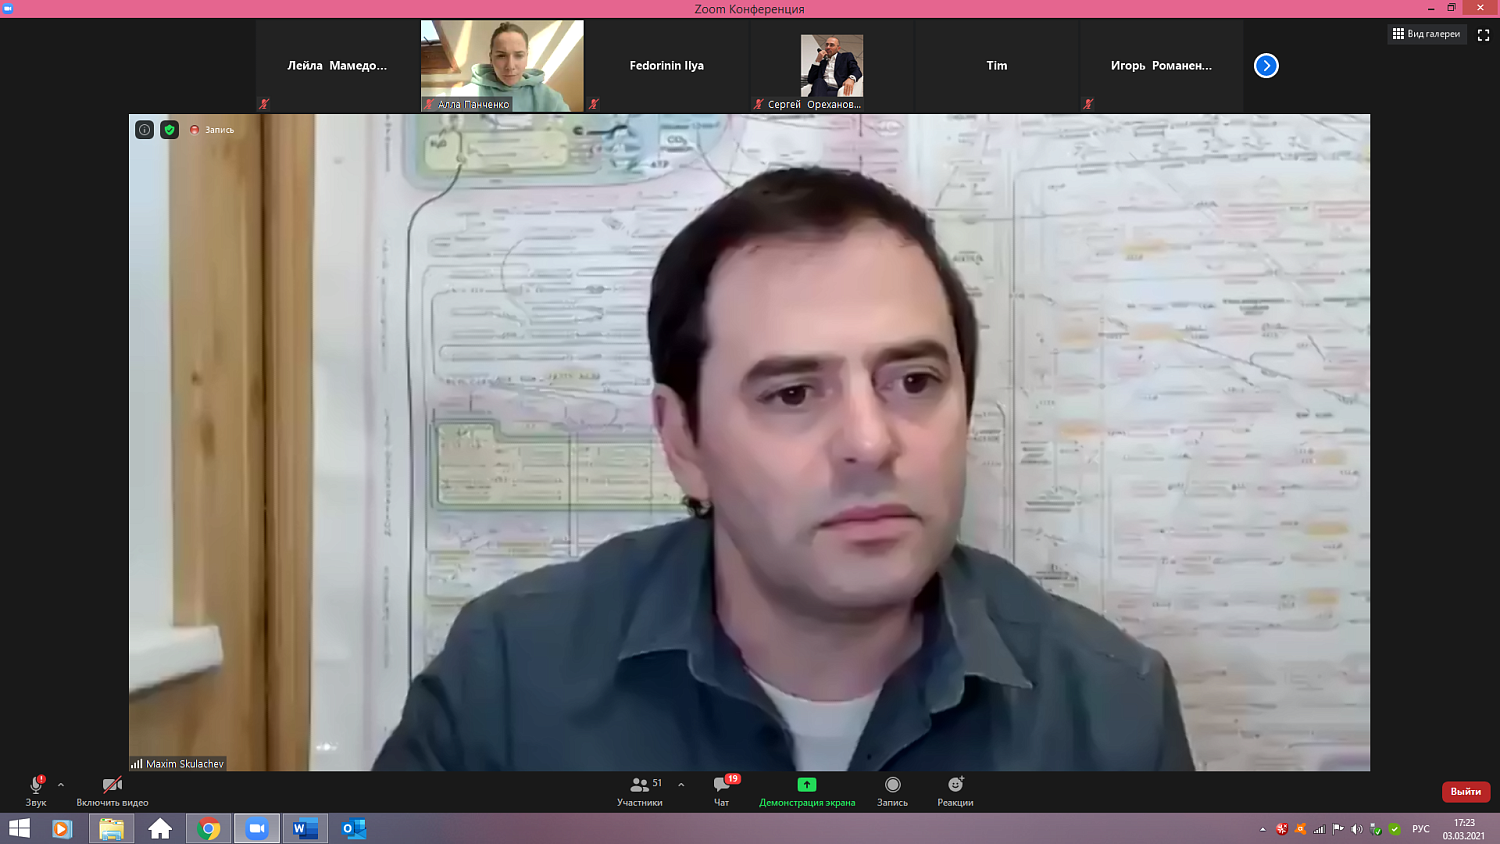
Task: Click the Record button icon
Action: coord(893,786)
